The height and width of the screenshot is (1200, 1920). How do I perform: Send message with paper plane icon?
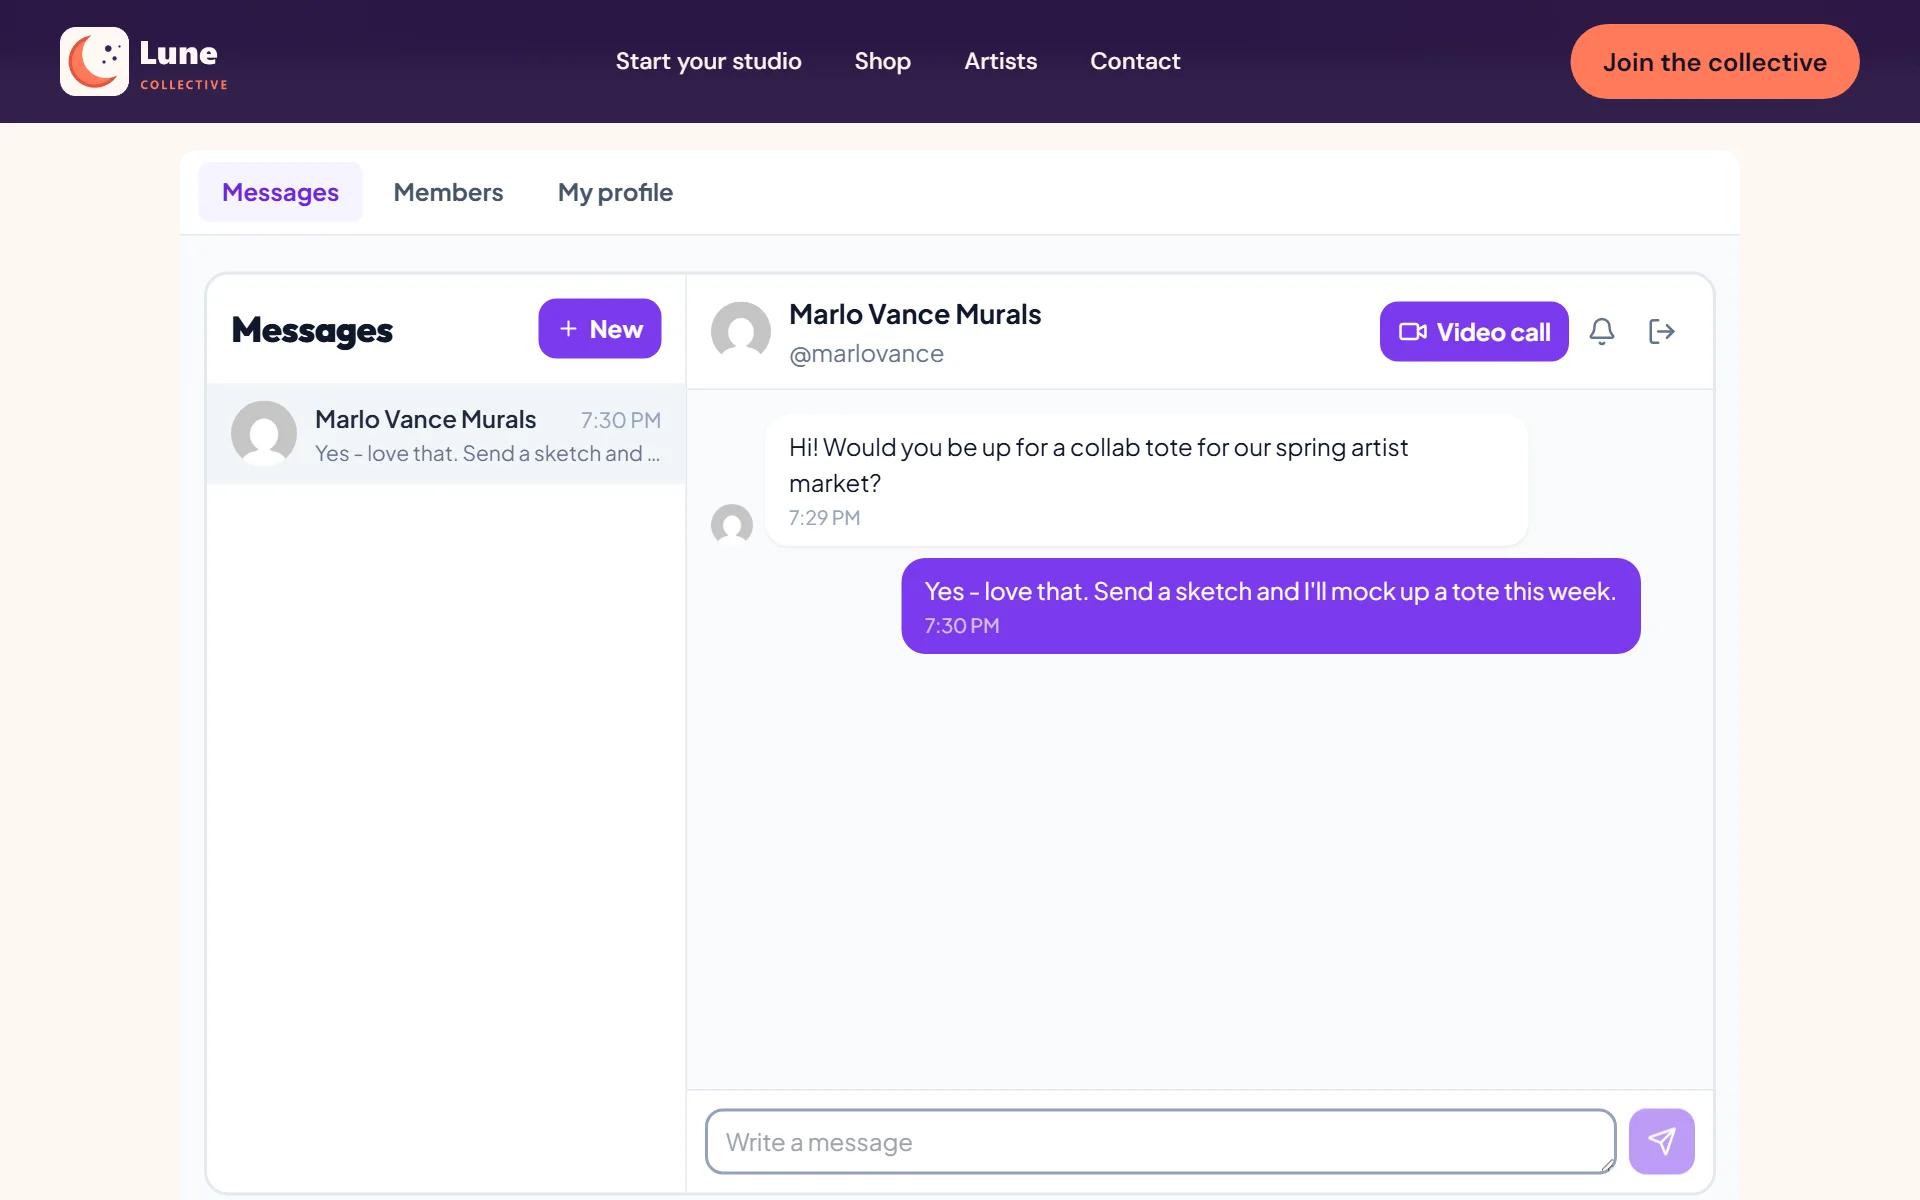[1661, 1141]
